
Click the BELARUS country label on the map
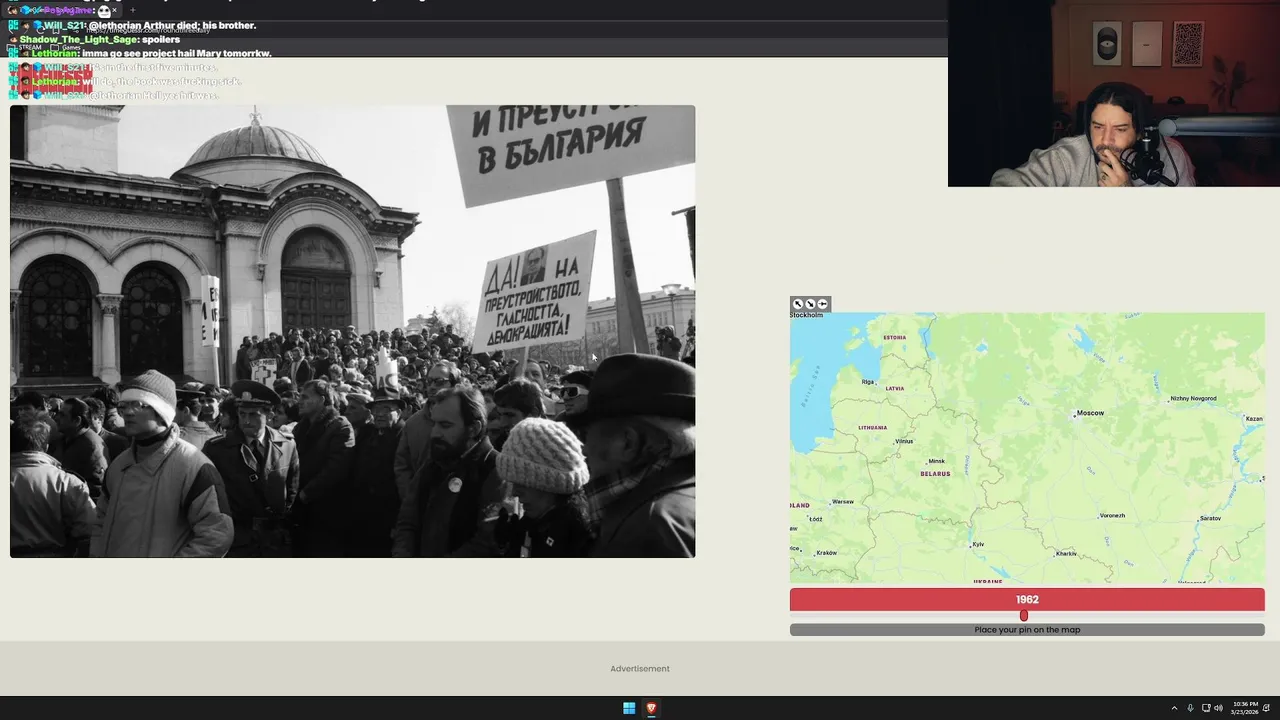pyautogui.click(x=936, y=473)
